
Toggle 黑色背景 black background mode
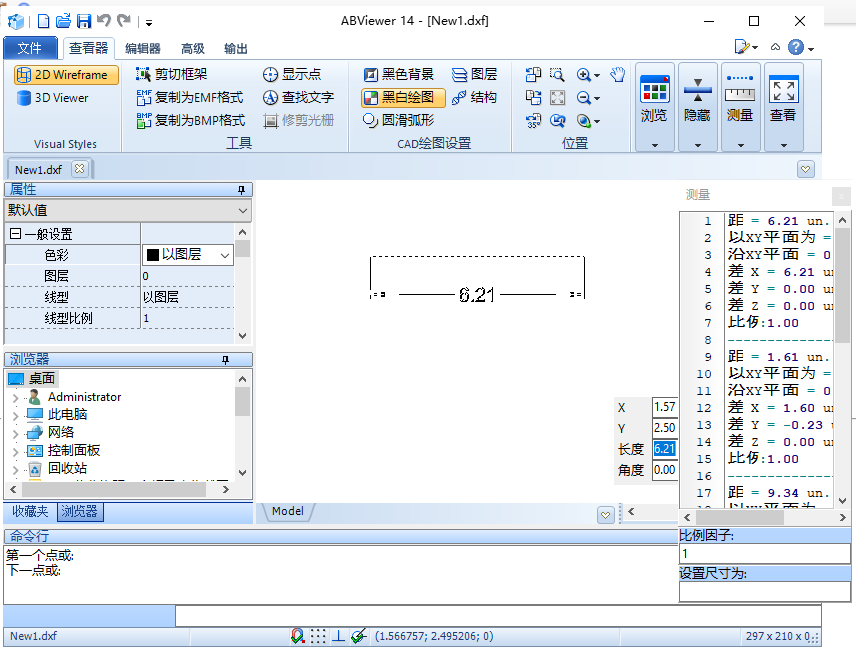(397, 74)
